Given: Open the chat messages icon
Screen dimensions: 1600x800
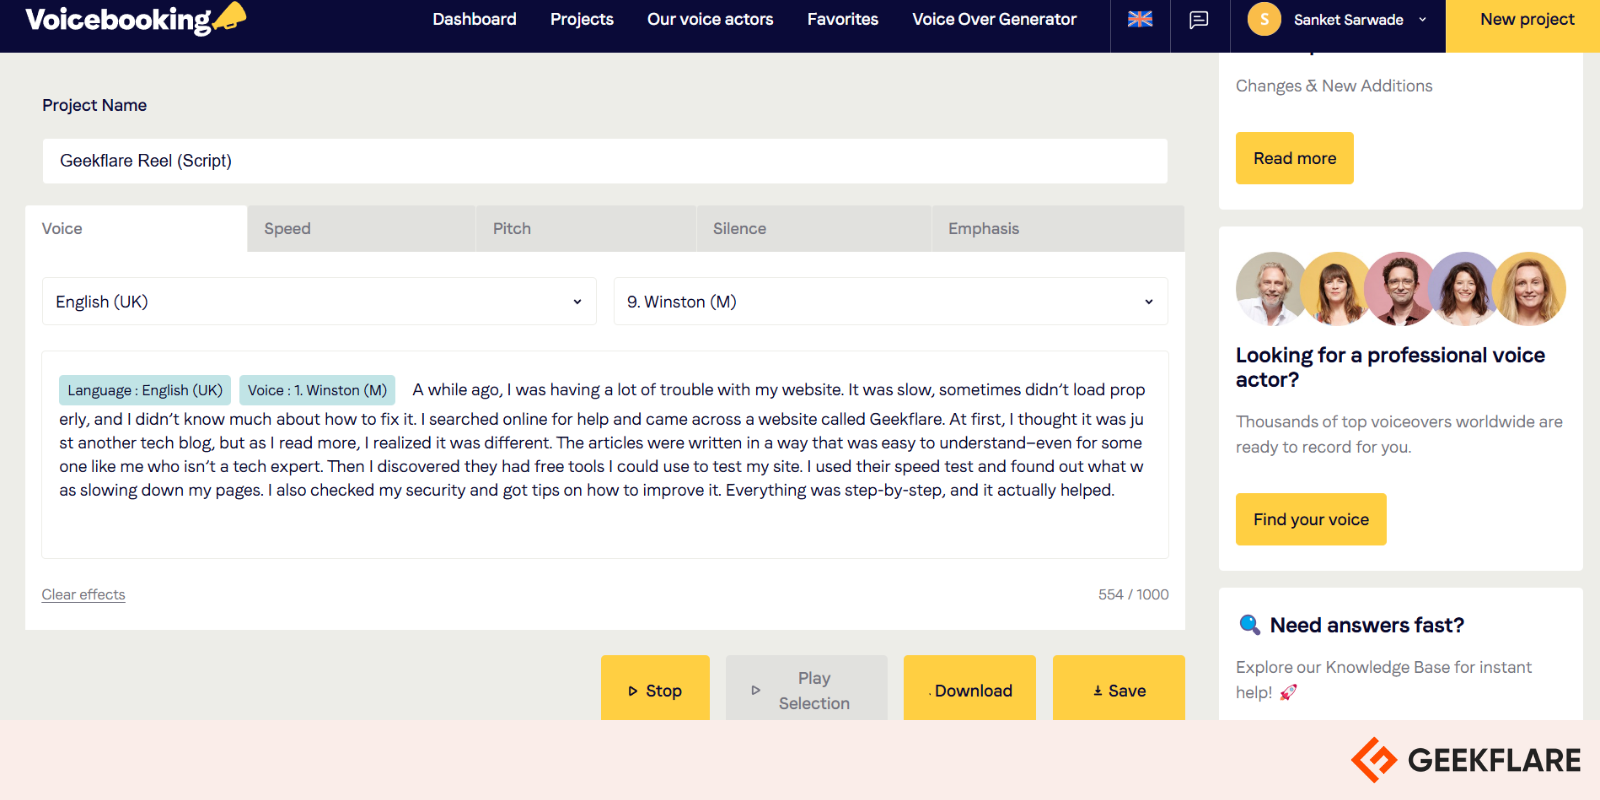Looking at the screenshot, I should tap(1198, 20).
